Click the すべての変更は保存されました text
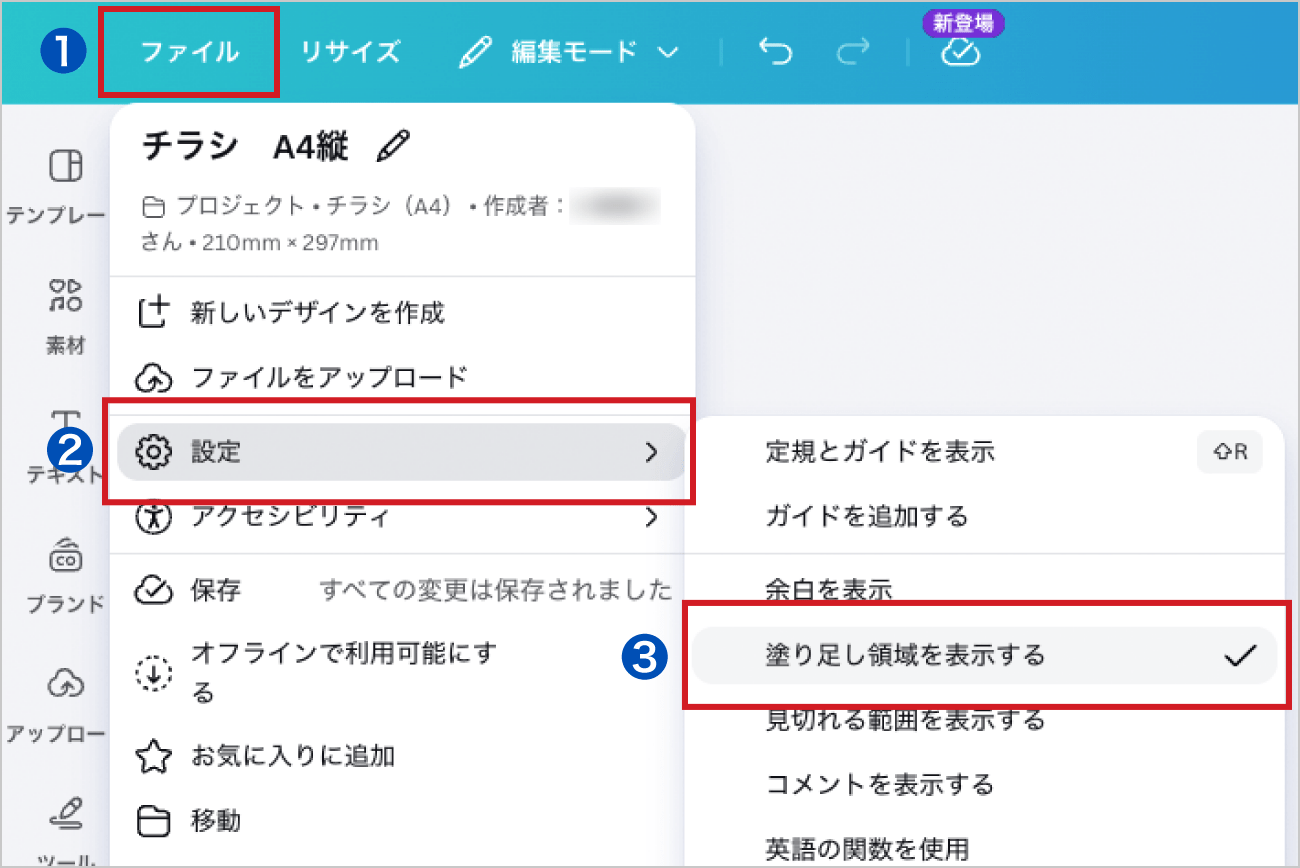Screen dimensions: 1300x868 click(x=496, y=590)
